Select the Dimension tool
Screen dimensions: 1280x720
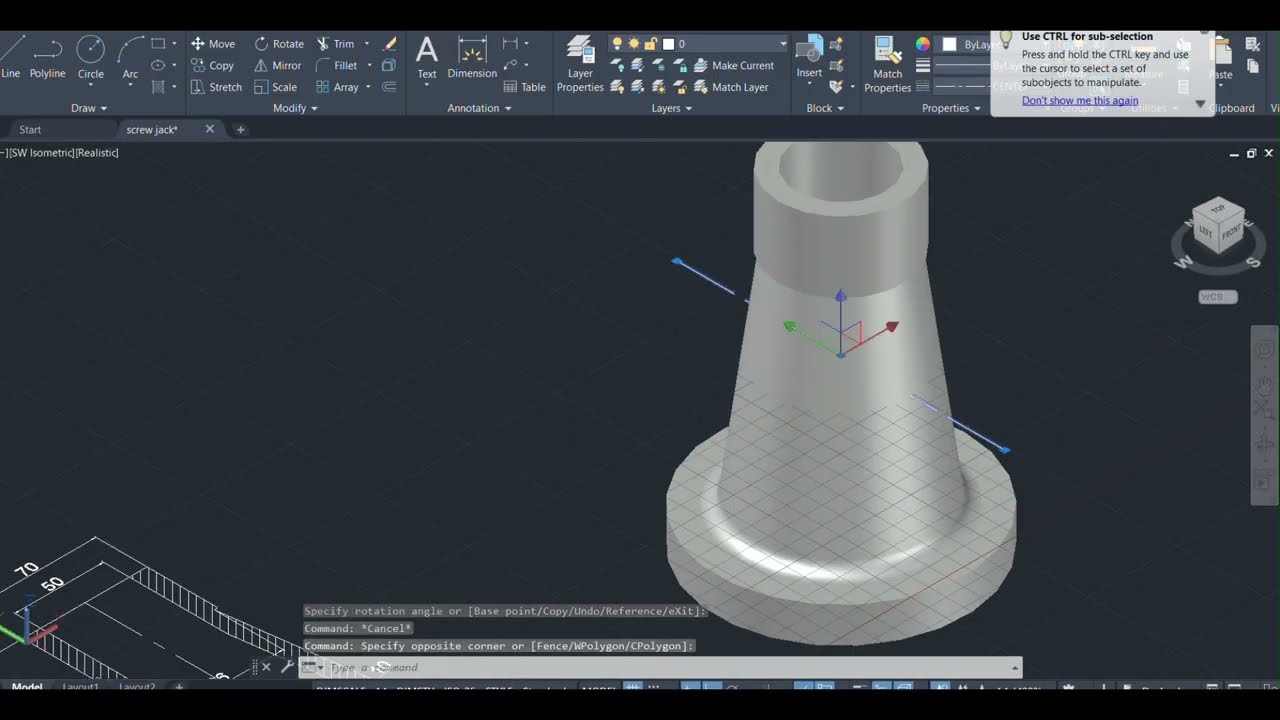[x=472, y=57]
